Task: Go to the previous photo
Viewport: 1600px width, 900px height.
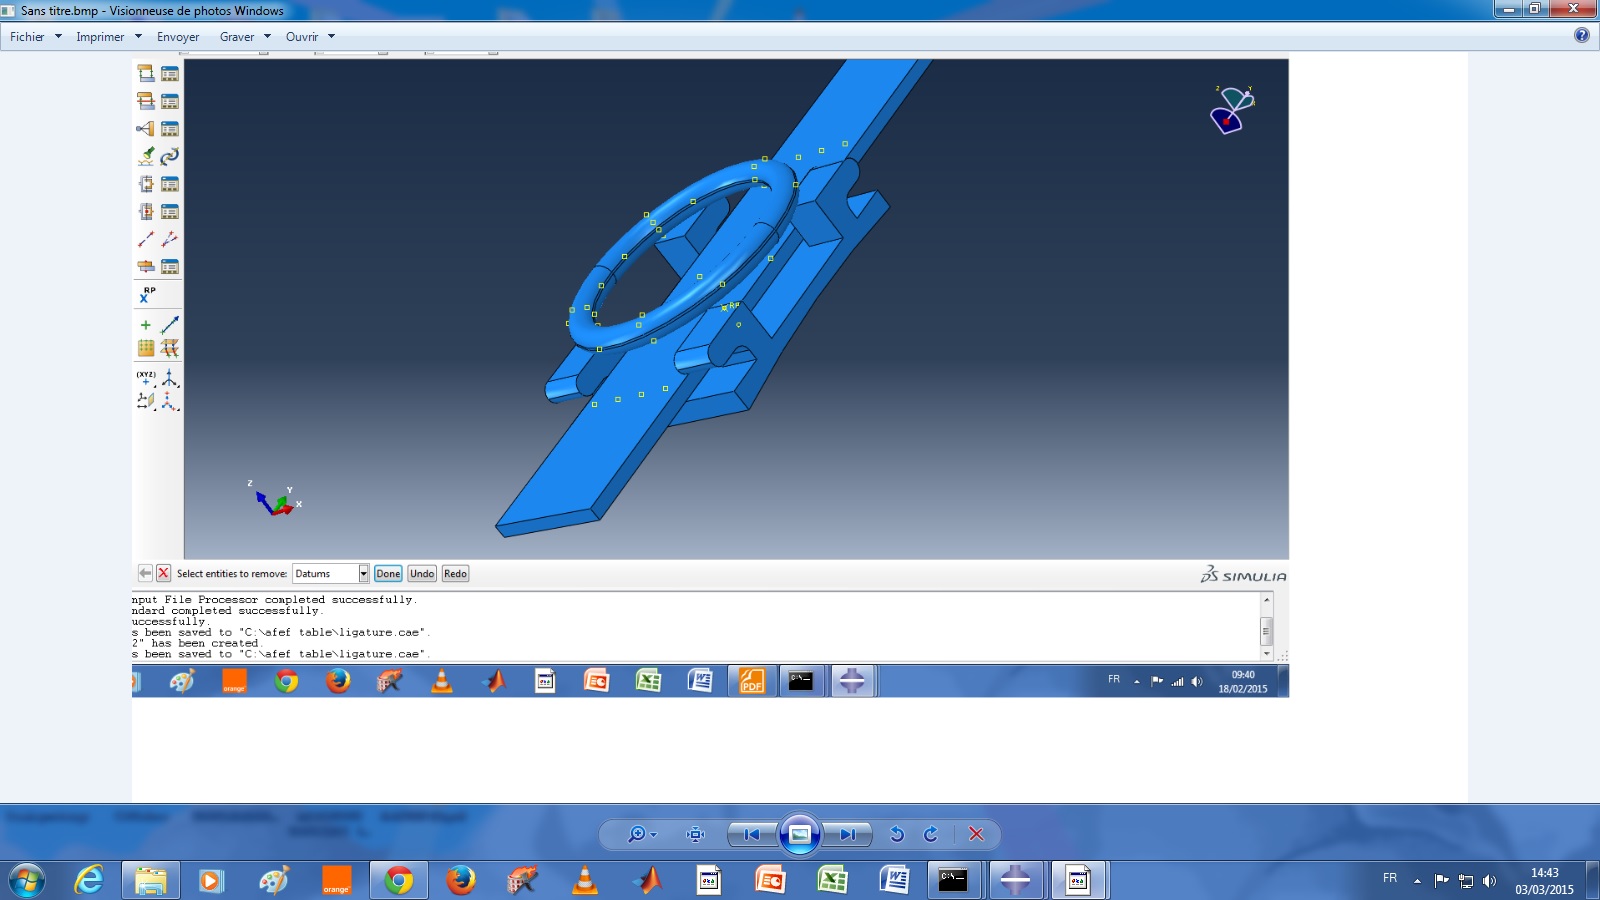Action: 752,834
